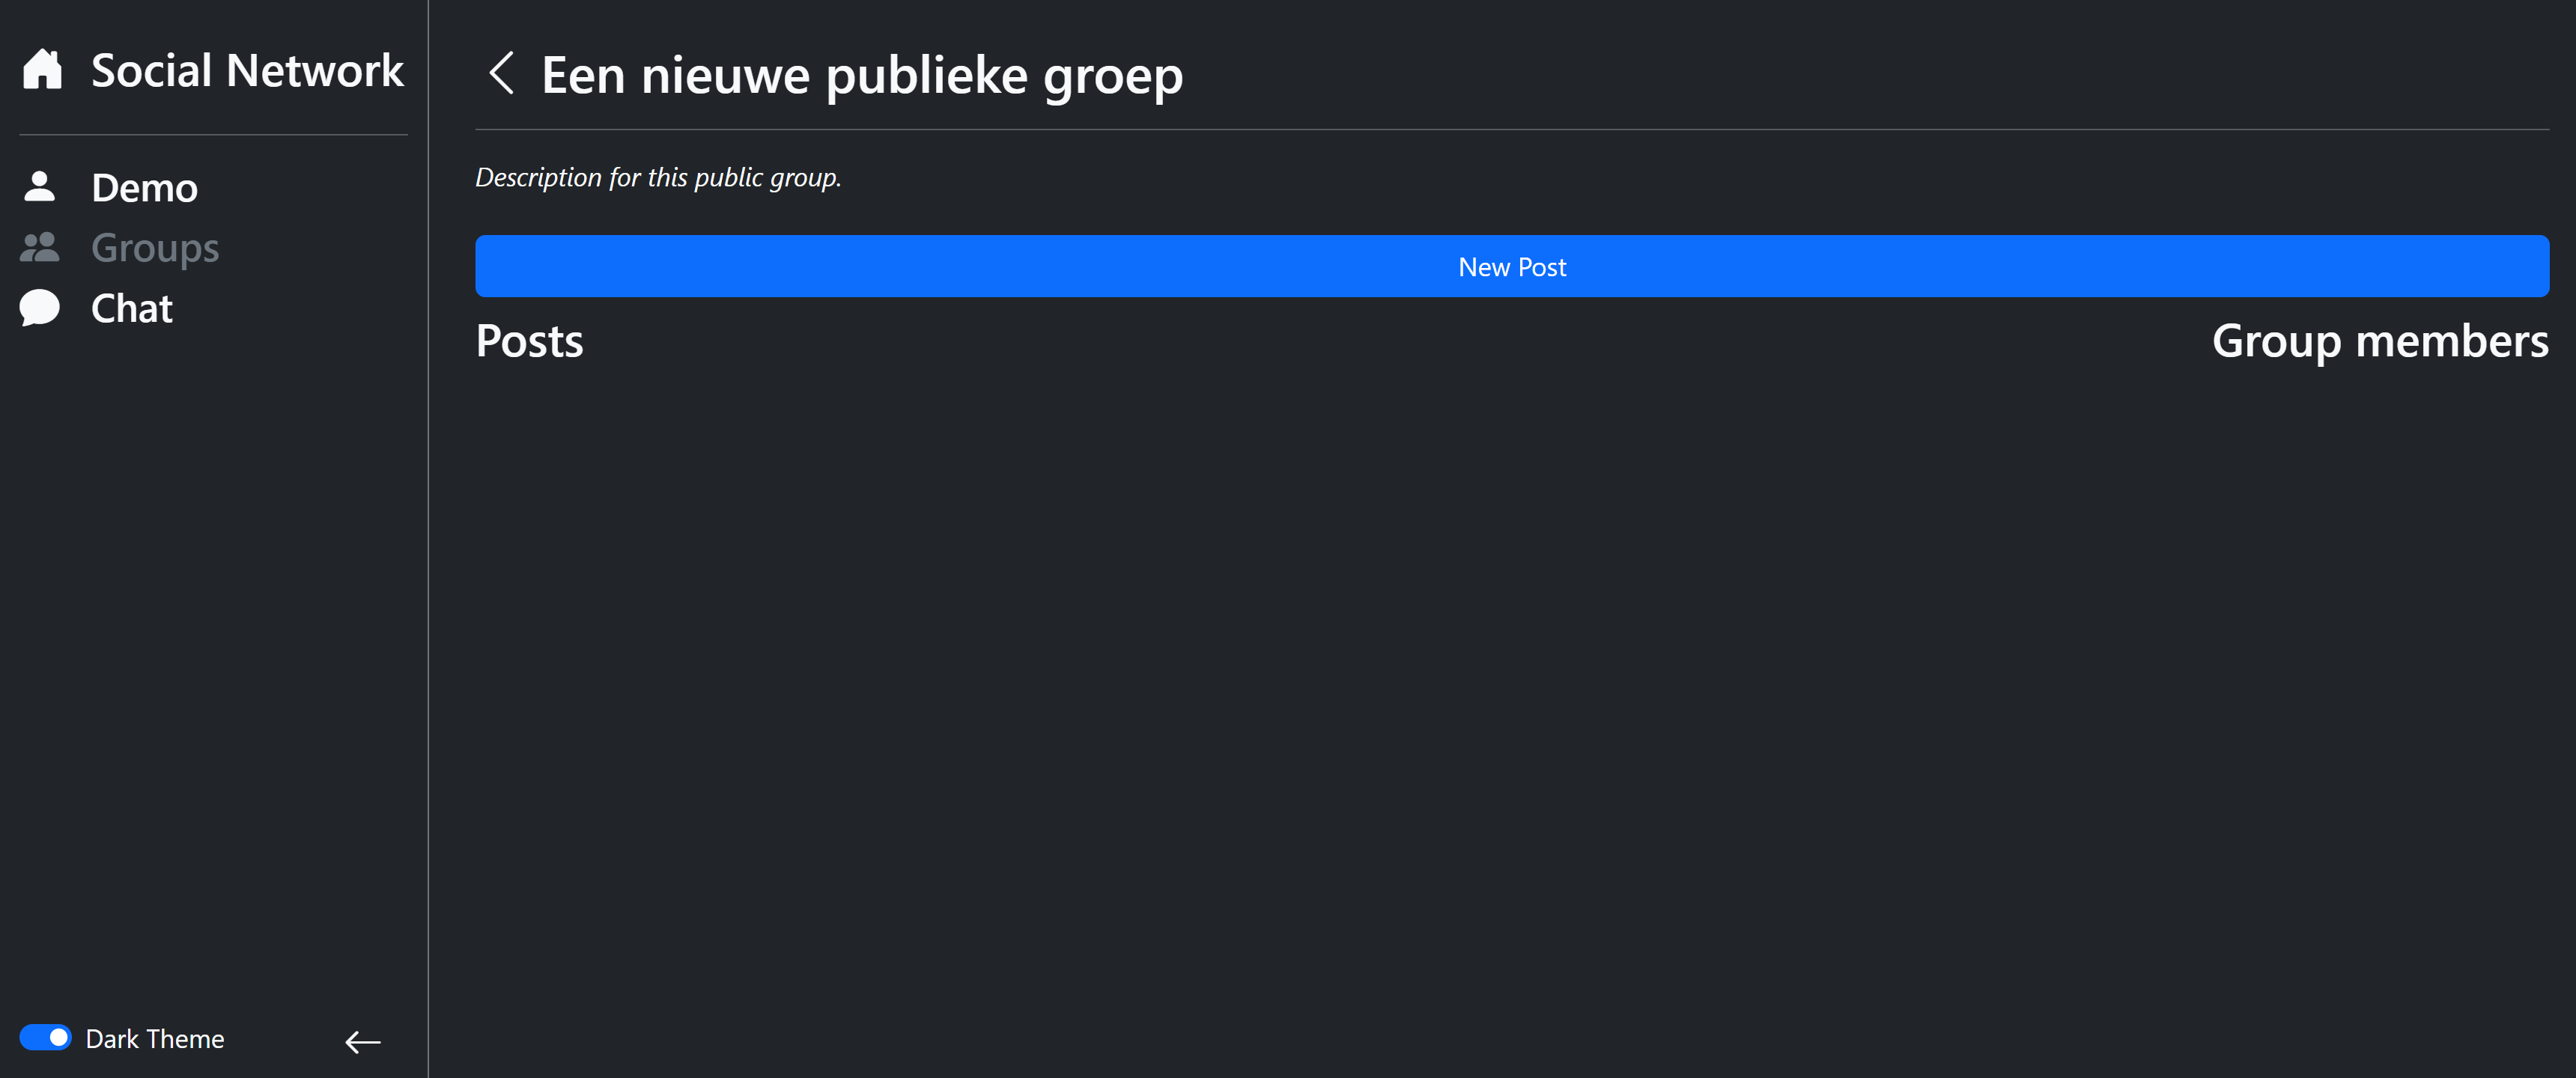Click the Demo user profile icon

(x=40, y=187)
